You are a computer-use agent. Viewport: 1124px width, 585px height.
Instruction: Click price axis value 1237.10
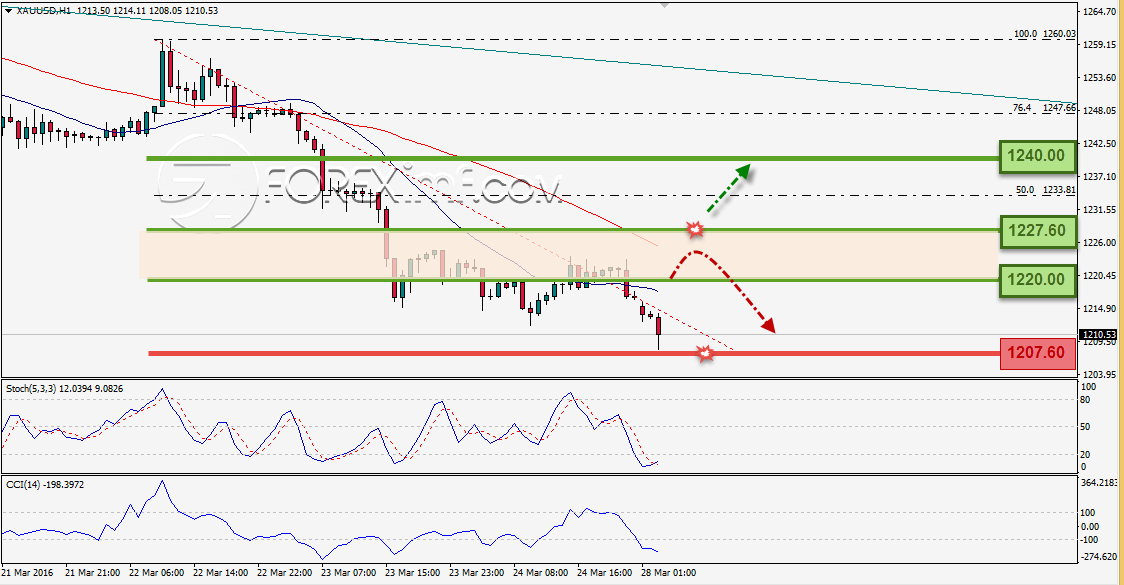(1099, 176)
